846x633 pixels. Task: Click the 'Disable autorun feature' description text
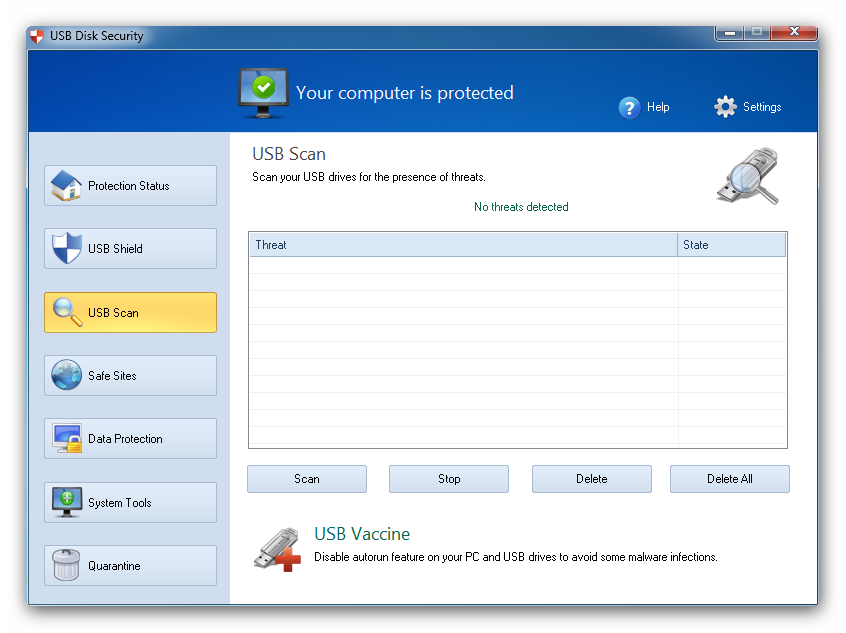516,557
